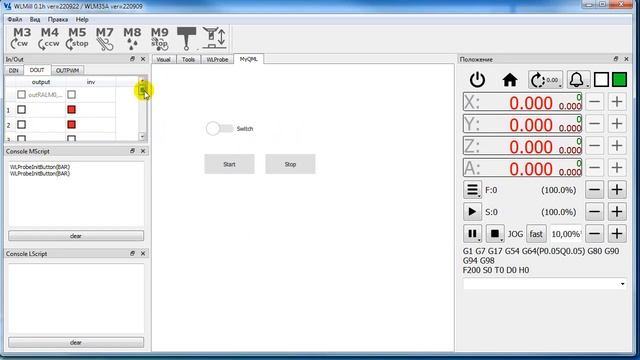Viewport: 640px width, 360px height.
Task: Undock the In/Out panel
Action: pyautogui.click(x=132, y=59)
